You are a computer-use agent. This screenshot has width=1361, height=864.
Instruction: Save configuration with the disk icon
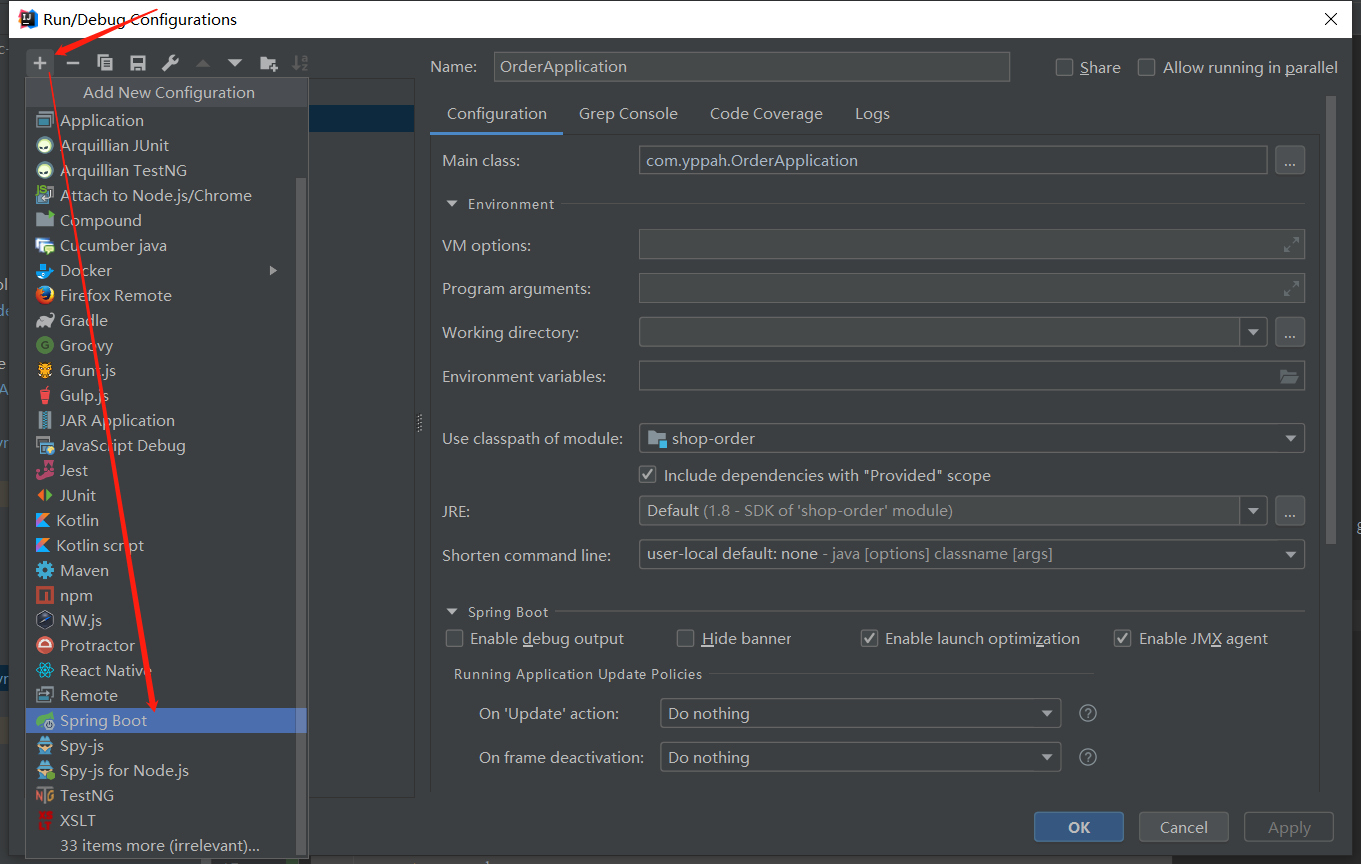(138, 63)
